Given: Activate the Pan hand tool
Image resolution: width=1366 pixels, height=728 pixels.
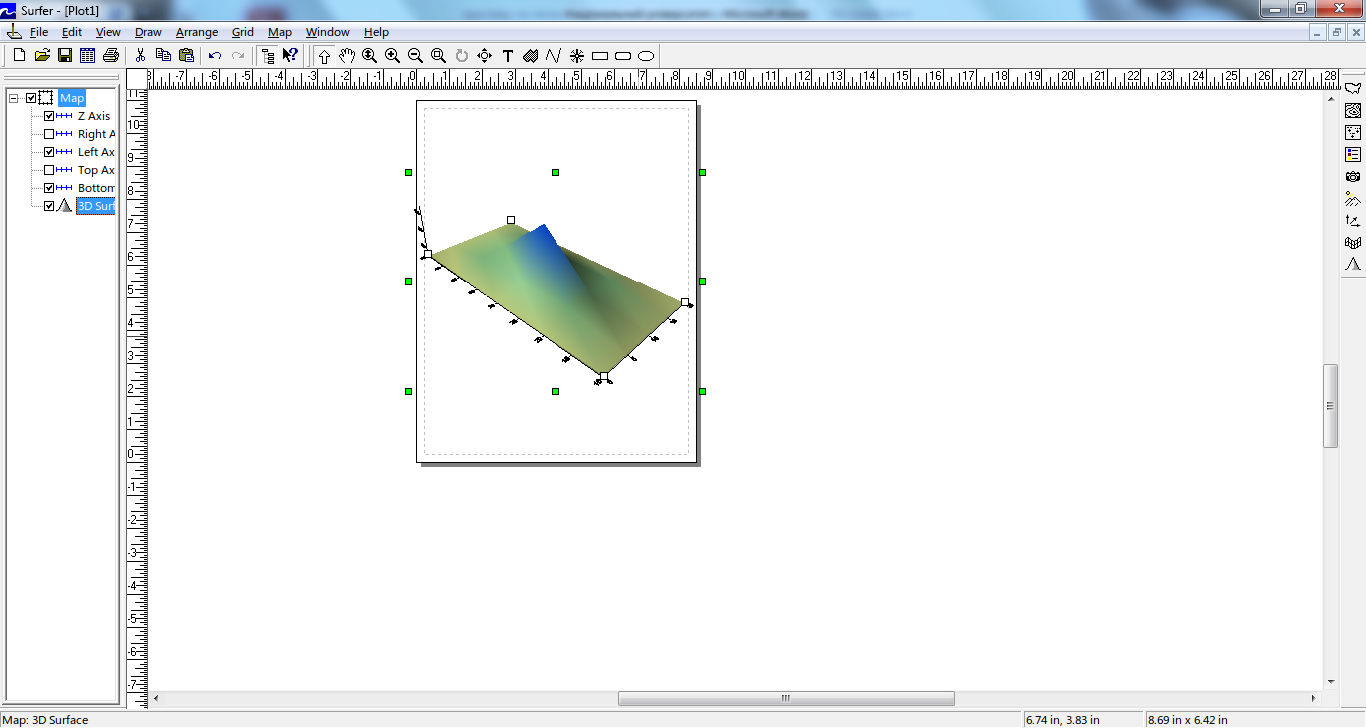Looking at the screenshot, I should pos(347,56).
